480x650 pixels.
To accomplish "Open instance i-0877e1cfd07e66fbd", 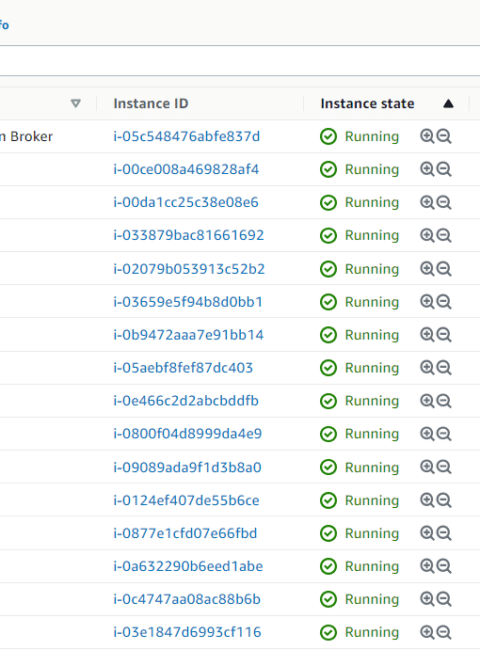I will point(185,533).
